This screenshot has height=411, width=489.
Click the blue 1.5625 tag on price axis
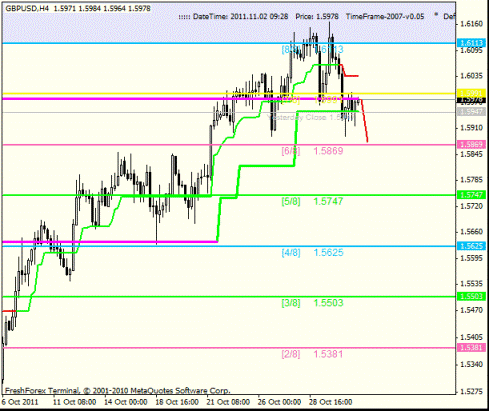point(471,246)
